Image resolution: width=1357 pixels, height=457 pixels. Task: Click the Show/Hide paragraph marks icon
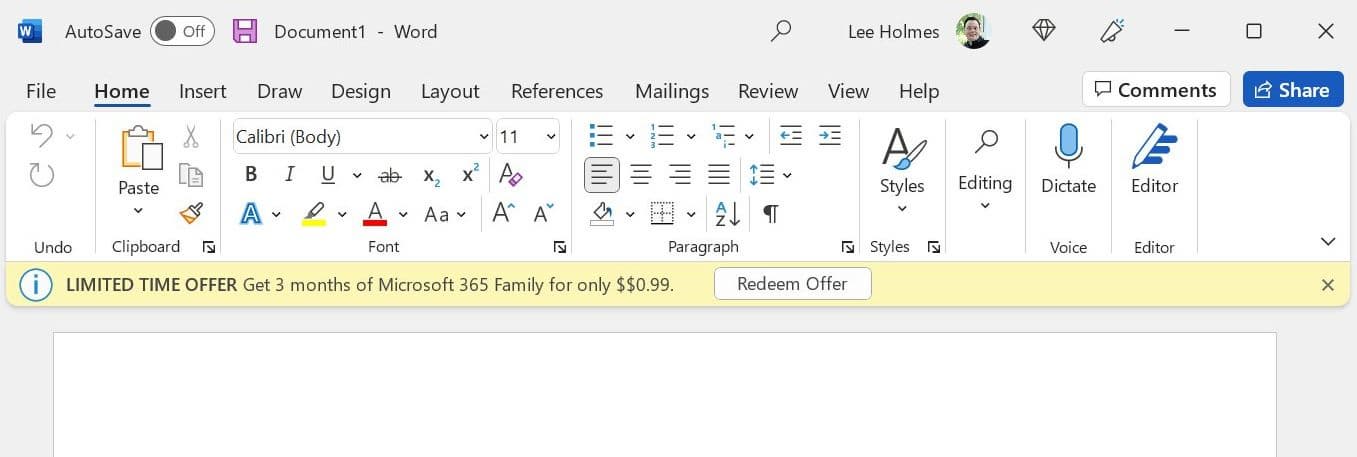771,213
